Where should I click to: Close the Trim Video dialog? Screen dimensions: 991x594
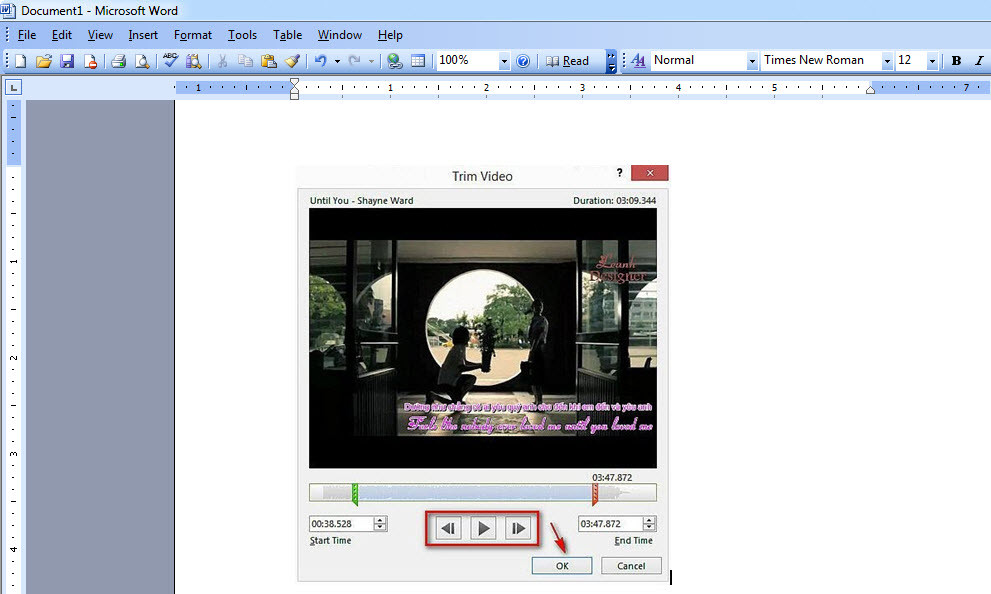pos(650,173)
